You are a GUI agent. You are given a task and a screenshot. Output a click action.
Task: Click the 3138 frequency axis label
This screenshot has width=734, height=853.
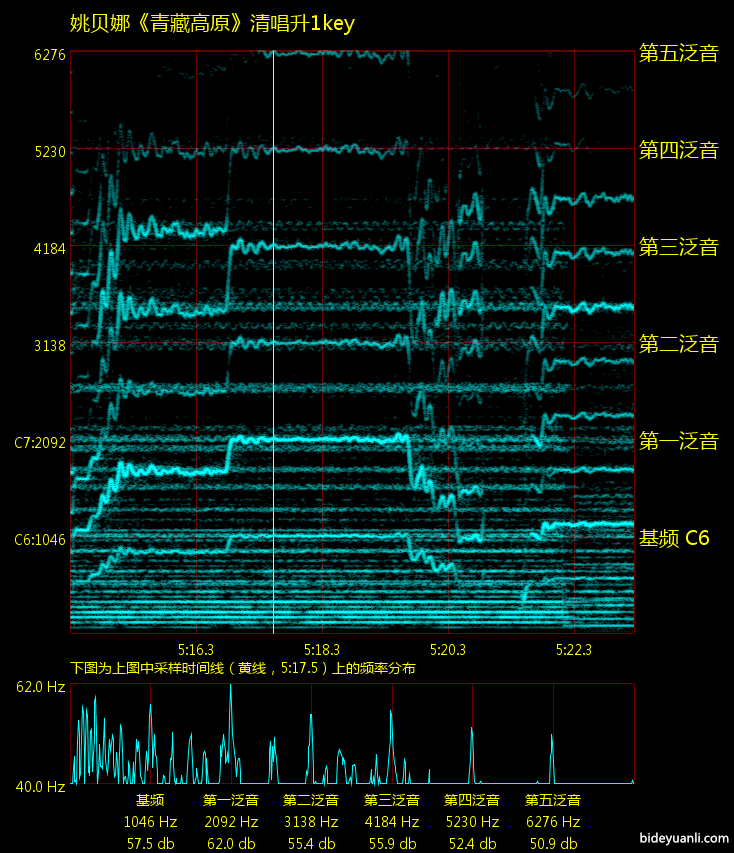[49, 346]
